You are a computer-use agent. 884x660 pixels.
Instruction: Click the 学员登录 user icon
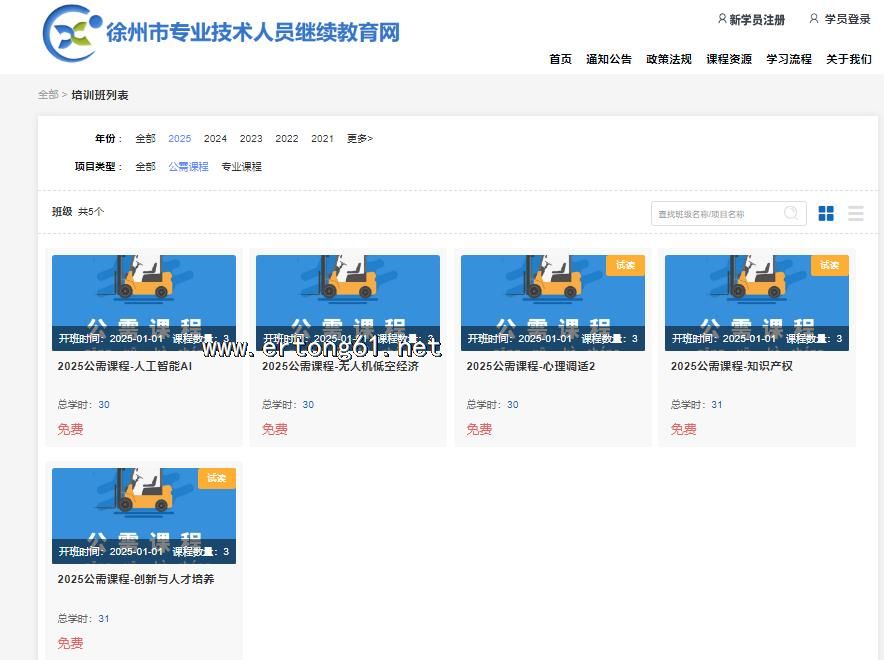point(814,19)
